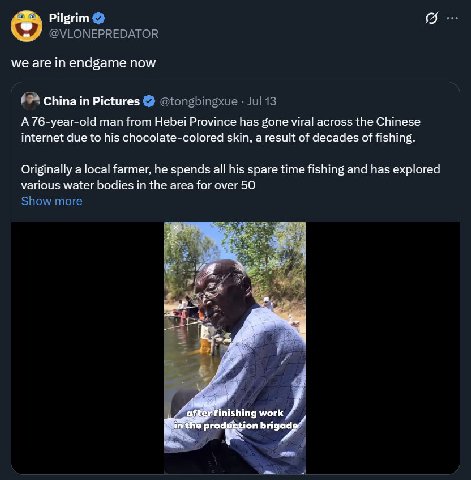Open the @VLONEPREDATOR handle link
The width and height of the screenshot is (471, 480).
[104, 34]
